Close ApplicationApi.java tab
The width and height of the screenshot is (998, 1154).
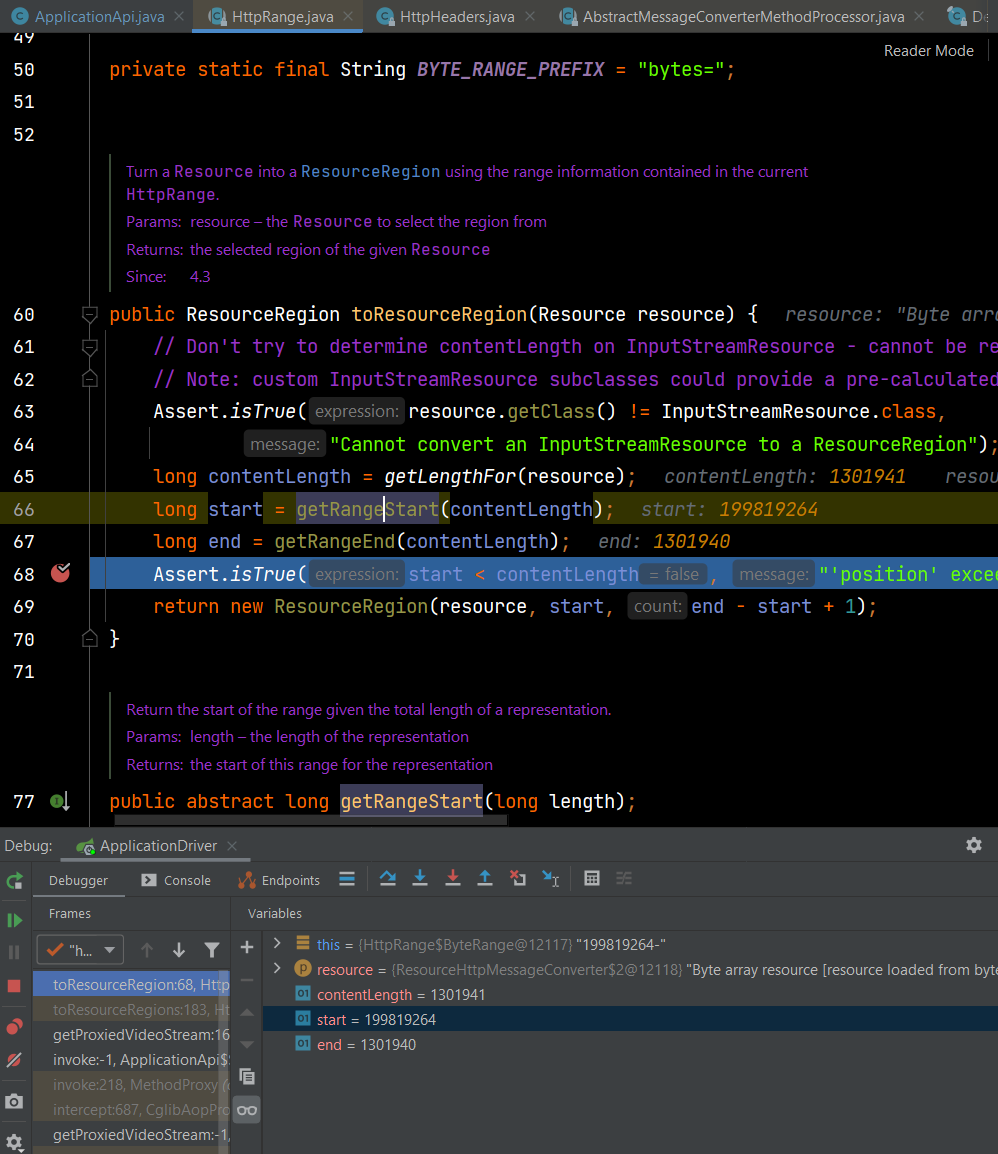pyautogui.click(x=179, y=16)
